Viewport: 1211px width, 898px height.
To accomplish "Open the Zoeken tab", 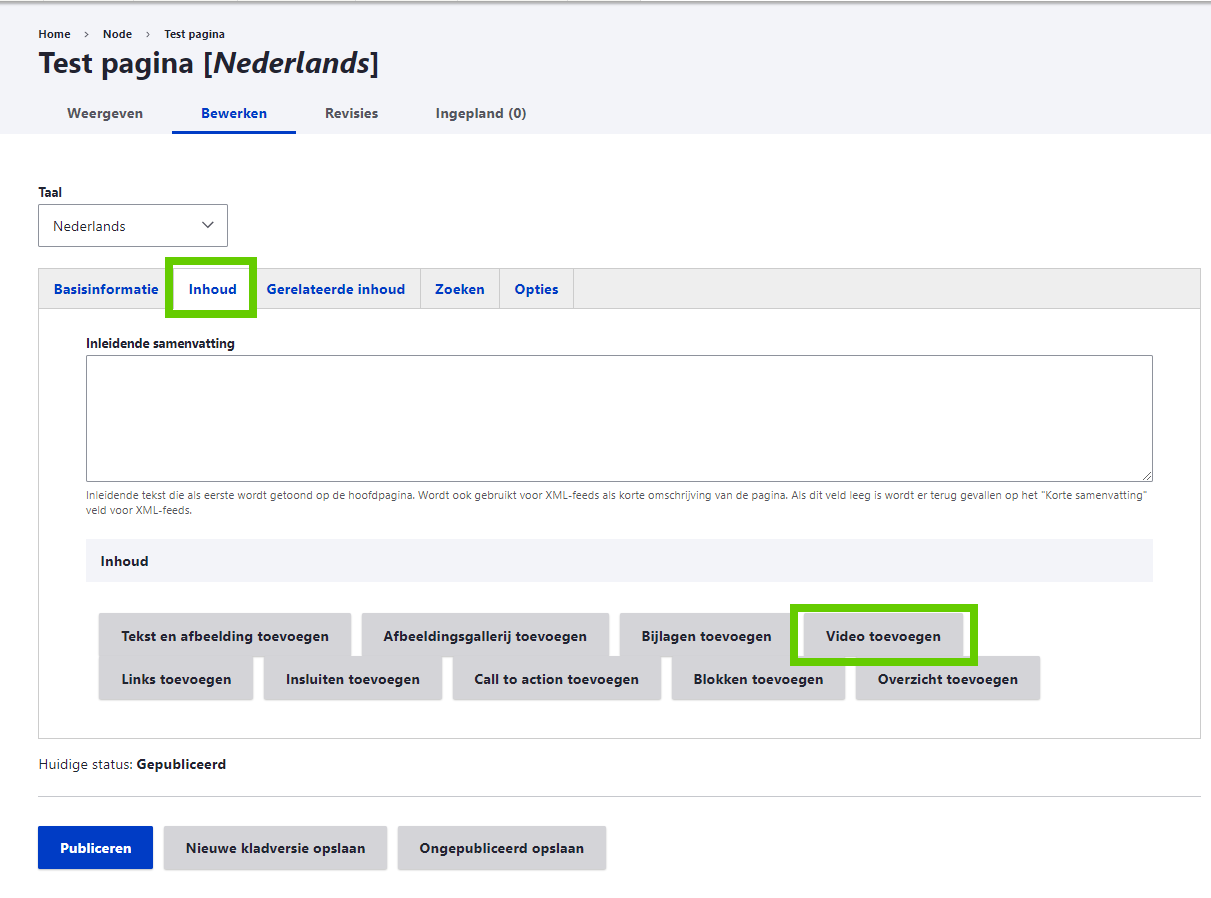I will point(459,289).
